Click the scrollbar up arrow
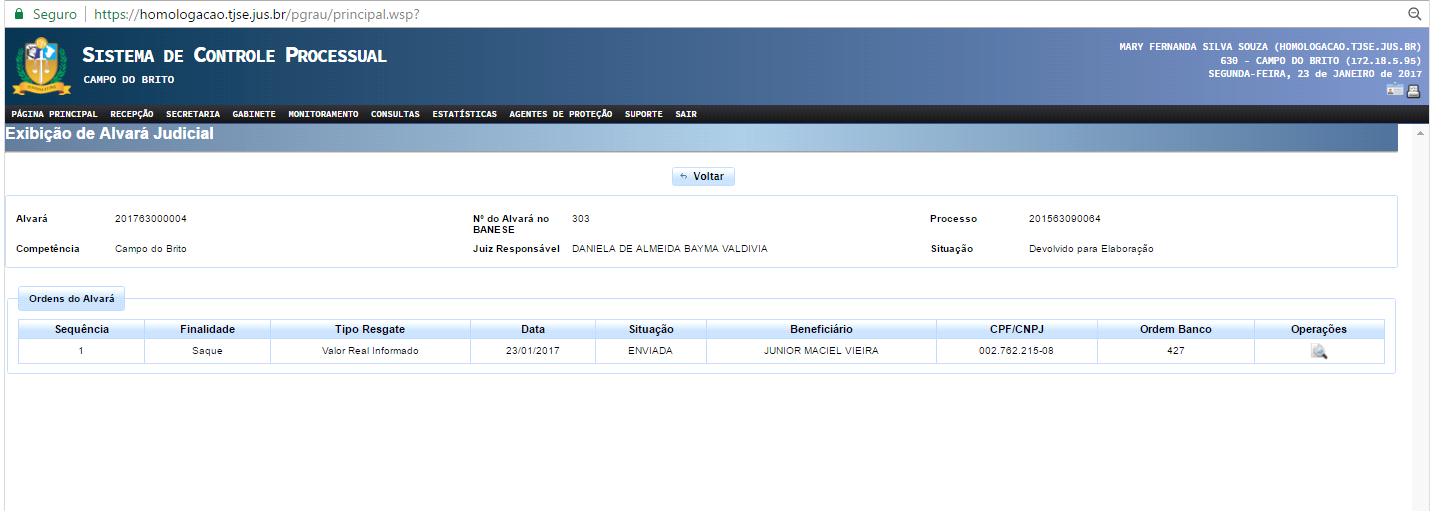Image resolution: width=1431 pixels, height=511 pixels. click(1420, 133)
